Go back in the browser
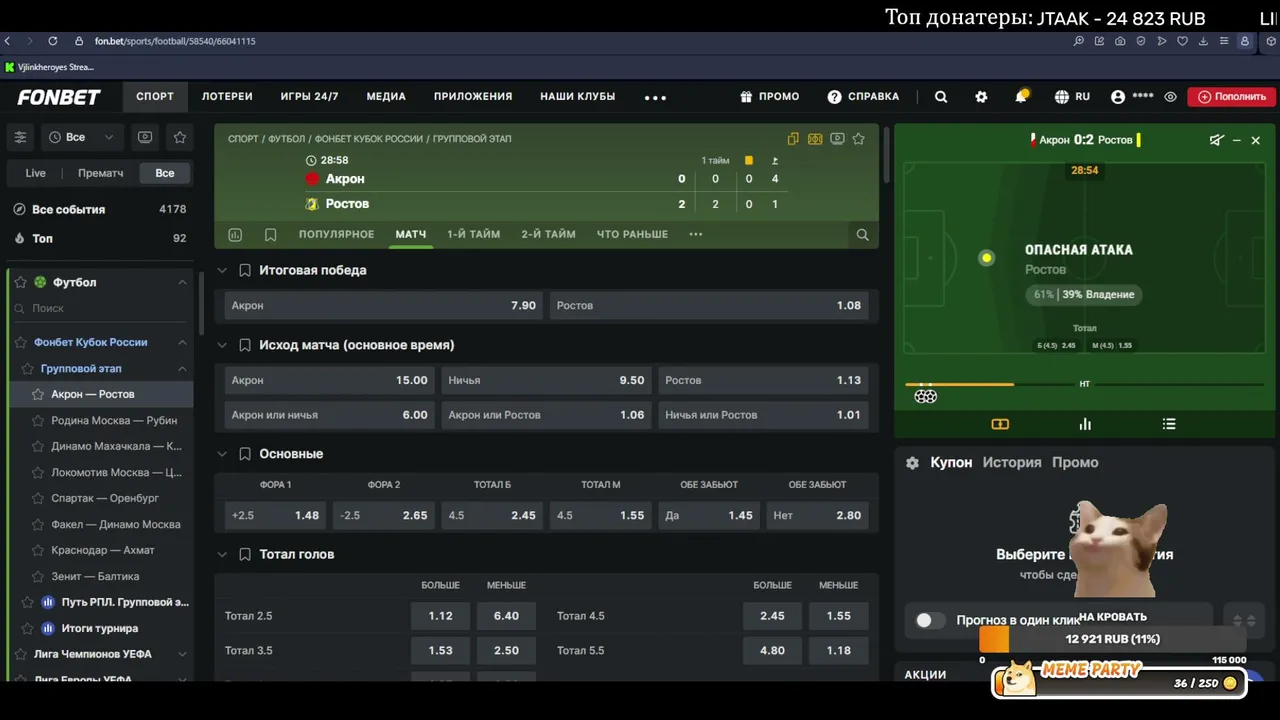Screen dimensions: 1280x720 tap(8, 41)
